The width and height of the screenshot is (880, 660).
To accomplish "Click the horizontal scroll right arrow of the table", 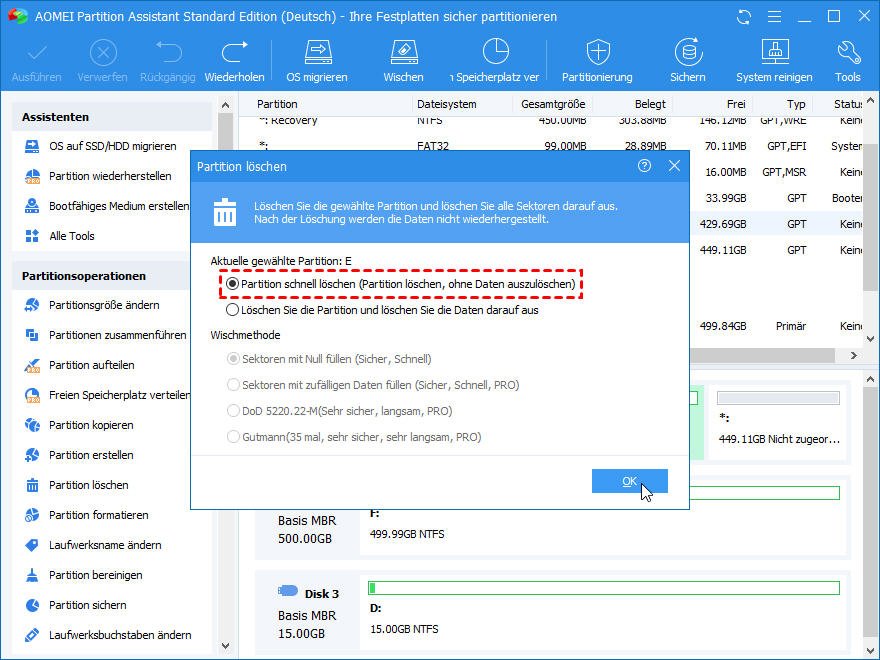I will pos(854,355).
